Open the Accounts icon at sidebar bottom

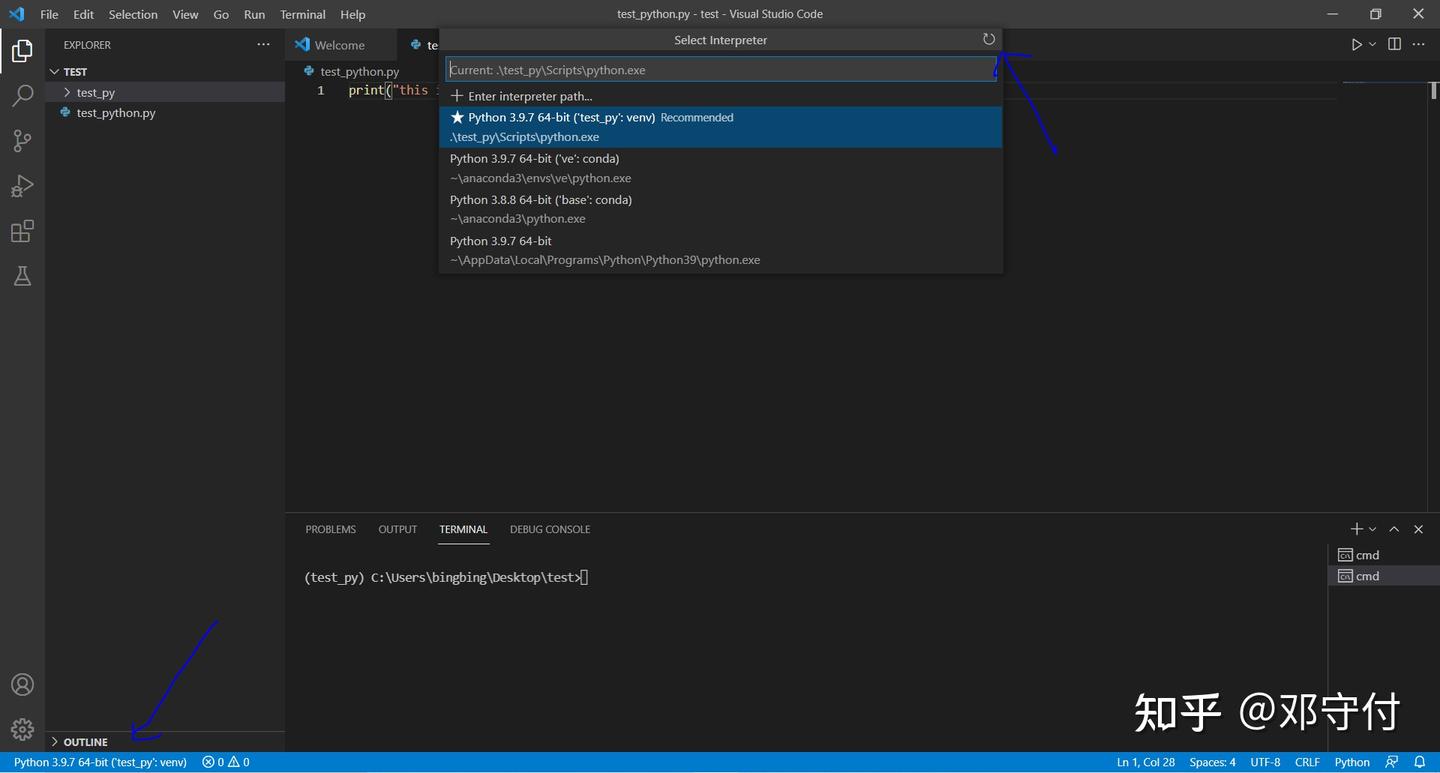click(x=22, y=684)
